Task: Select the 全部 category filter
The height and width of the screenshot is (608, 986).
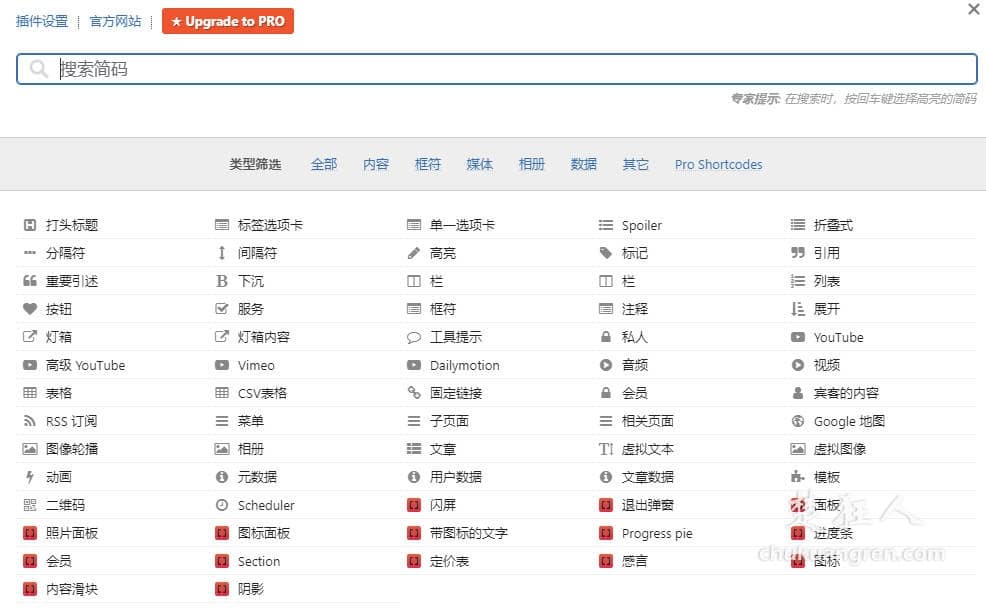Action: pyautogui.click(x=323, y=164)
